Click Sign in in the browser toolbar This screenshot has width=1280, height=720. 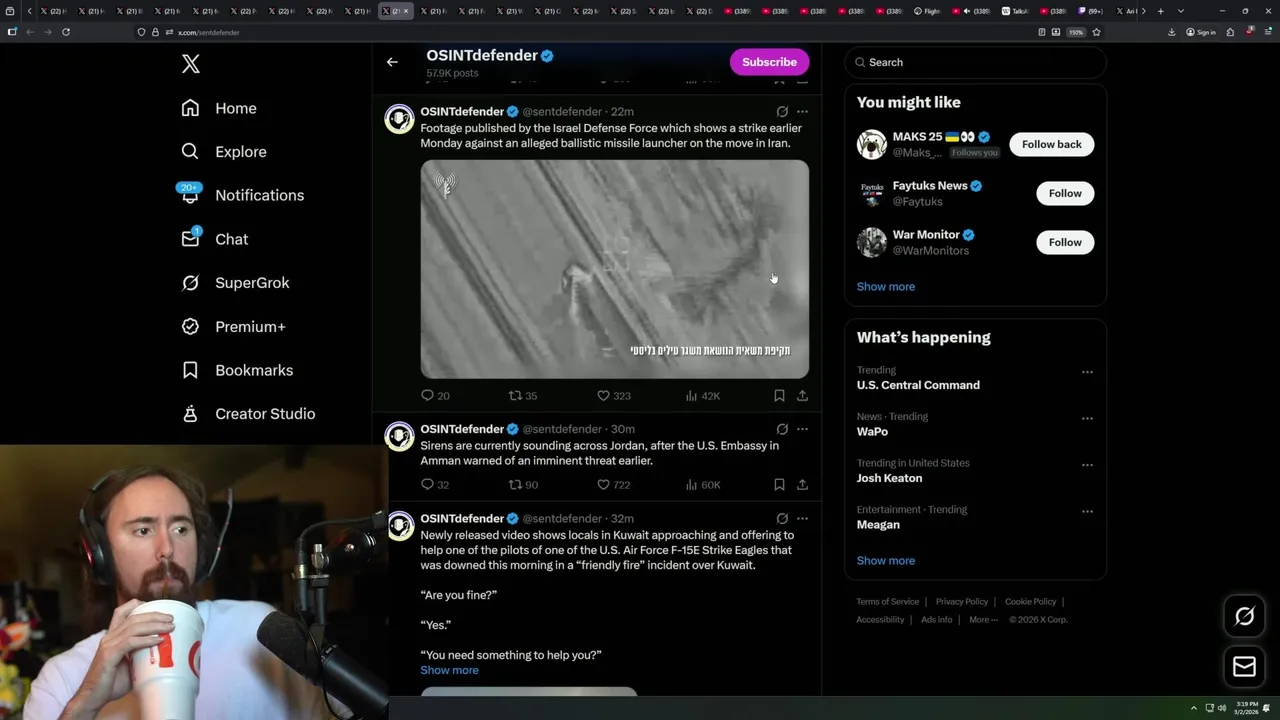click(x=1200, y=32)
